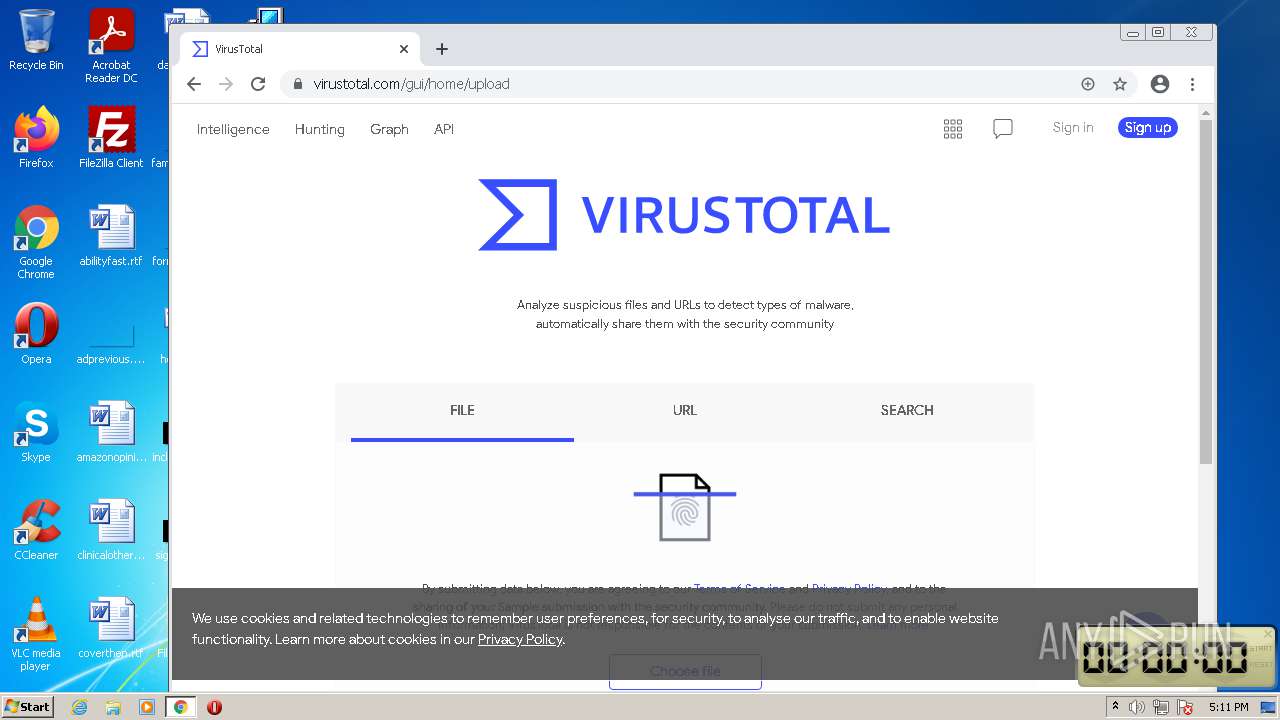1280x720 pixels.
Task: Open Windows Explorer folder in taskbar
Action: 113,707
